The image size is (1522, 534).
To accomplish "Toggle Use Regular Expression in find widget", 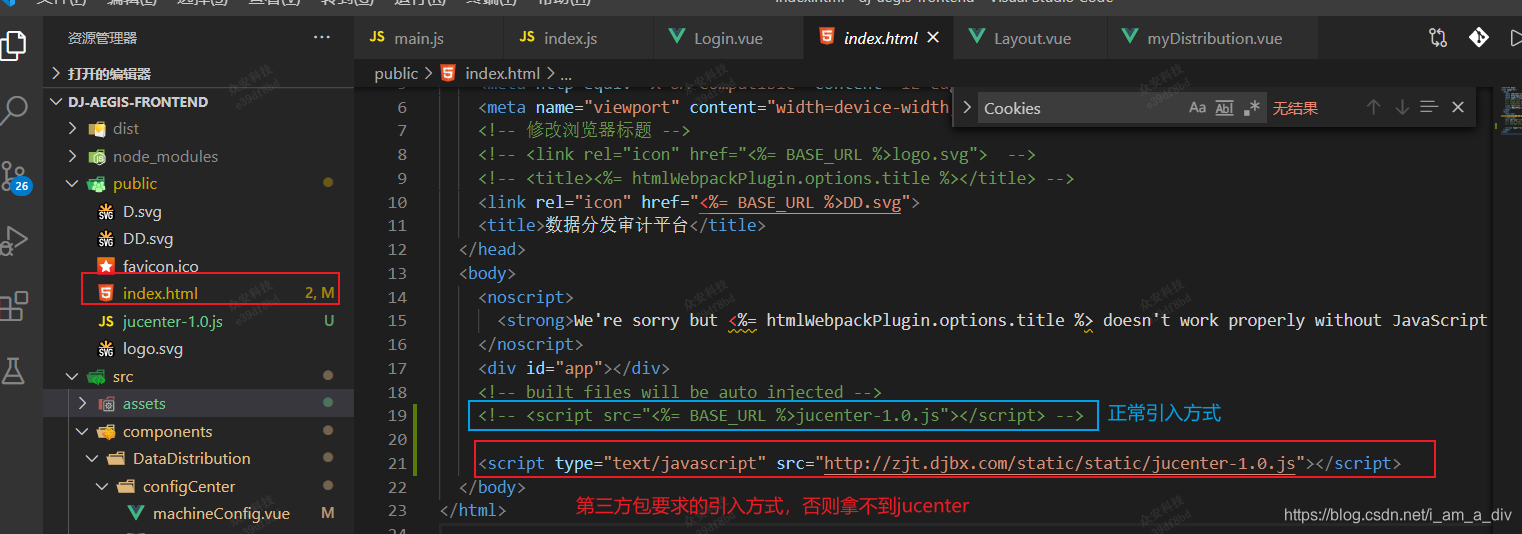I will point(1251,108).
